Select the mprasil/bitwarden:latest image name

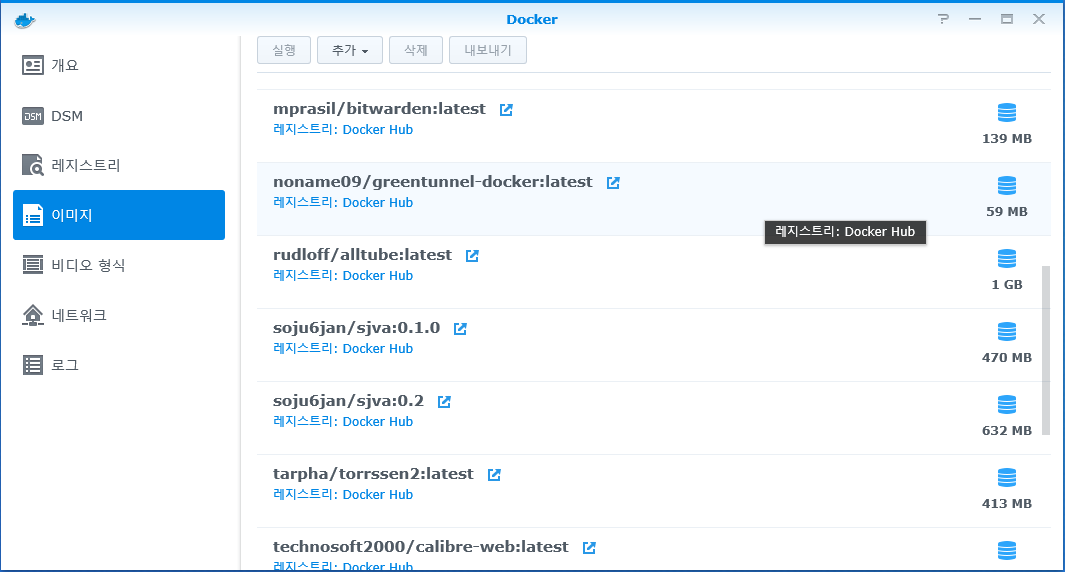(x=380, y=109)
